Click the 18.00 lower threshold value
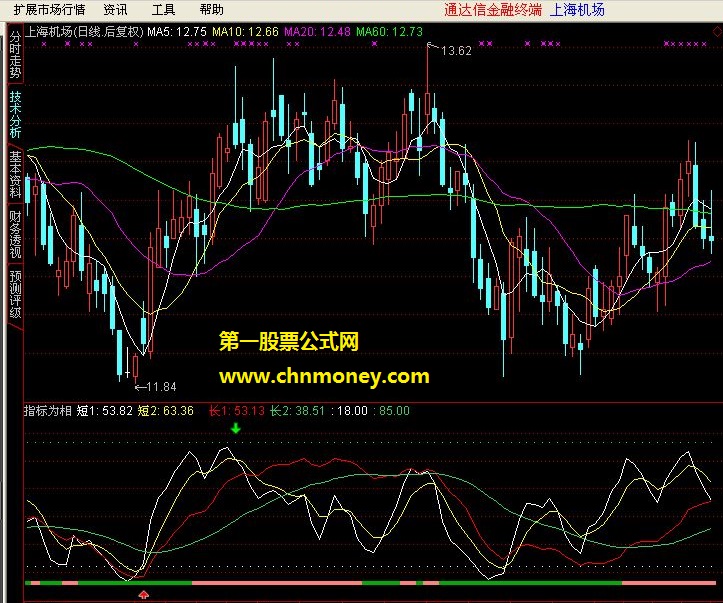 (x=352, y=410)
